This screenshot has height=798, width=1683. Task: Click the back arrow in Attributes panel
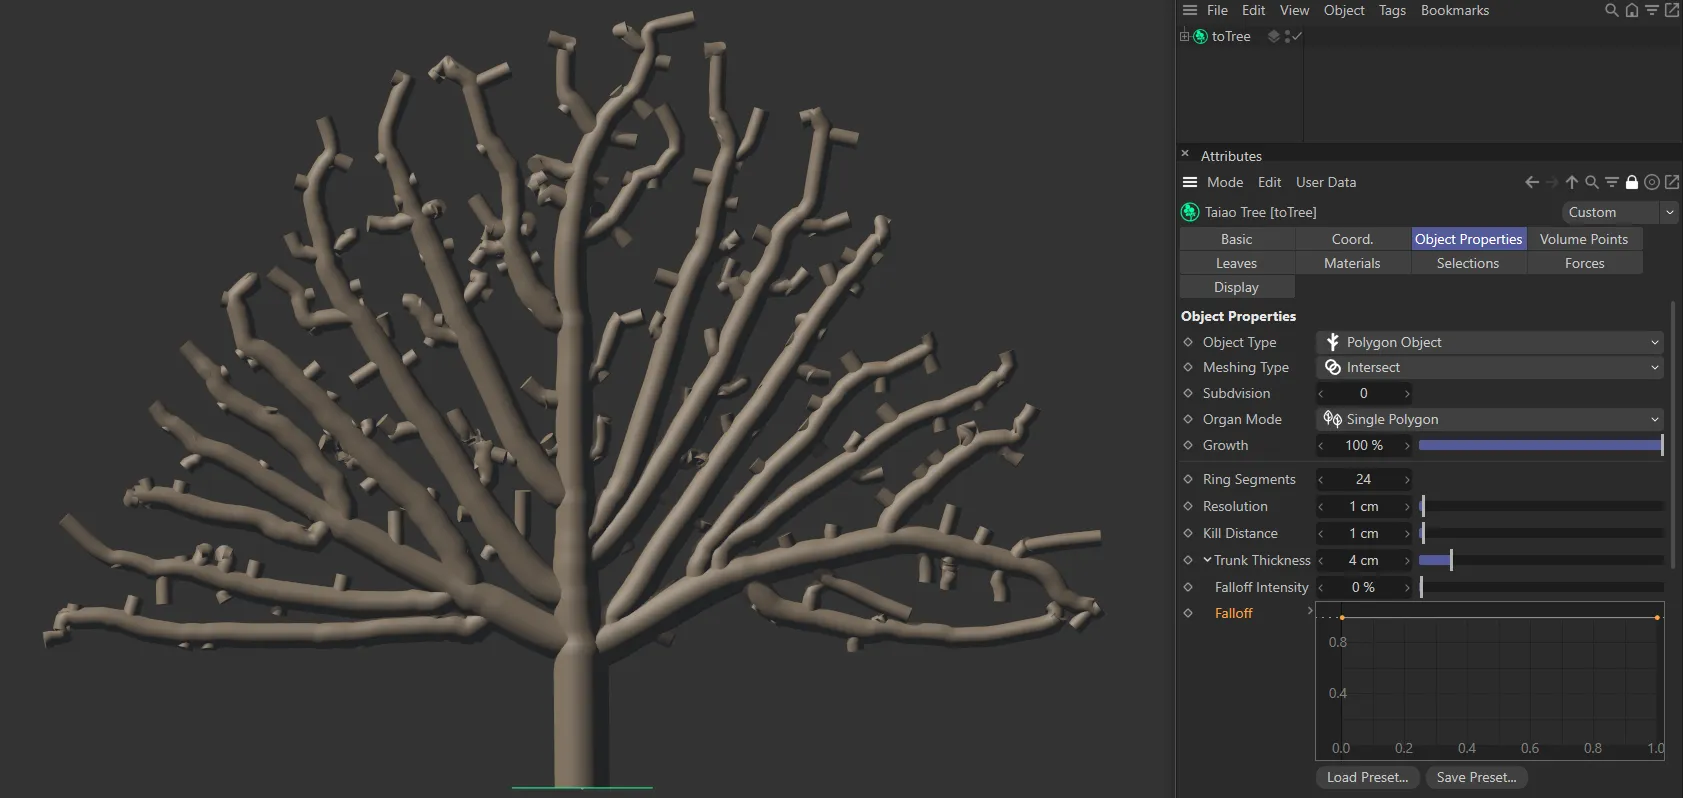point(1531,182)
